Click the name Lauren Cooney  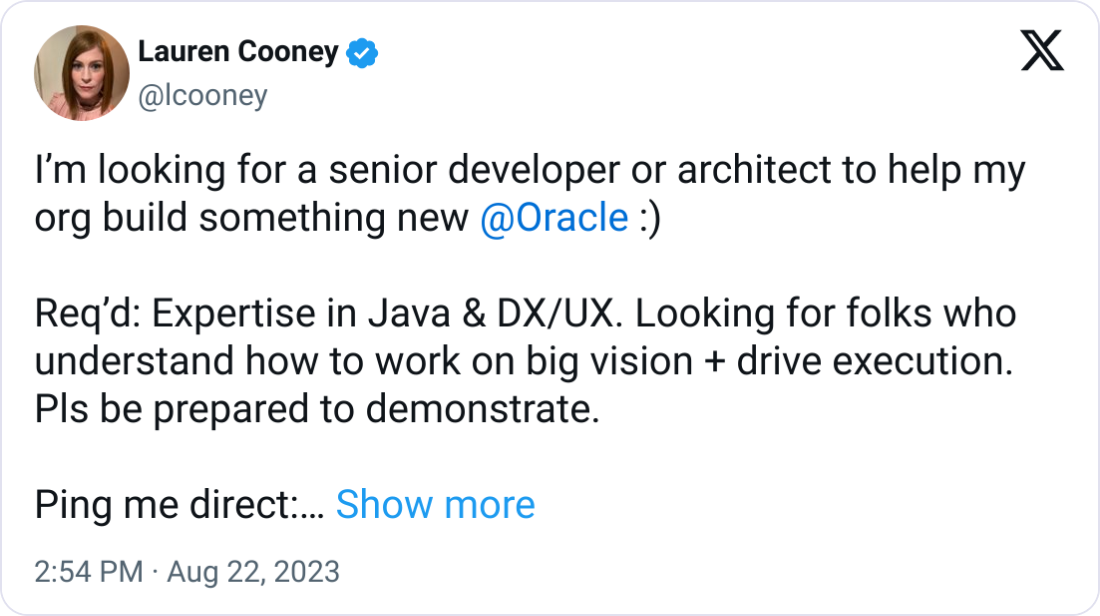click(240, 52)
